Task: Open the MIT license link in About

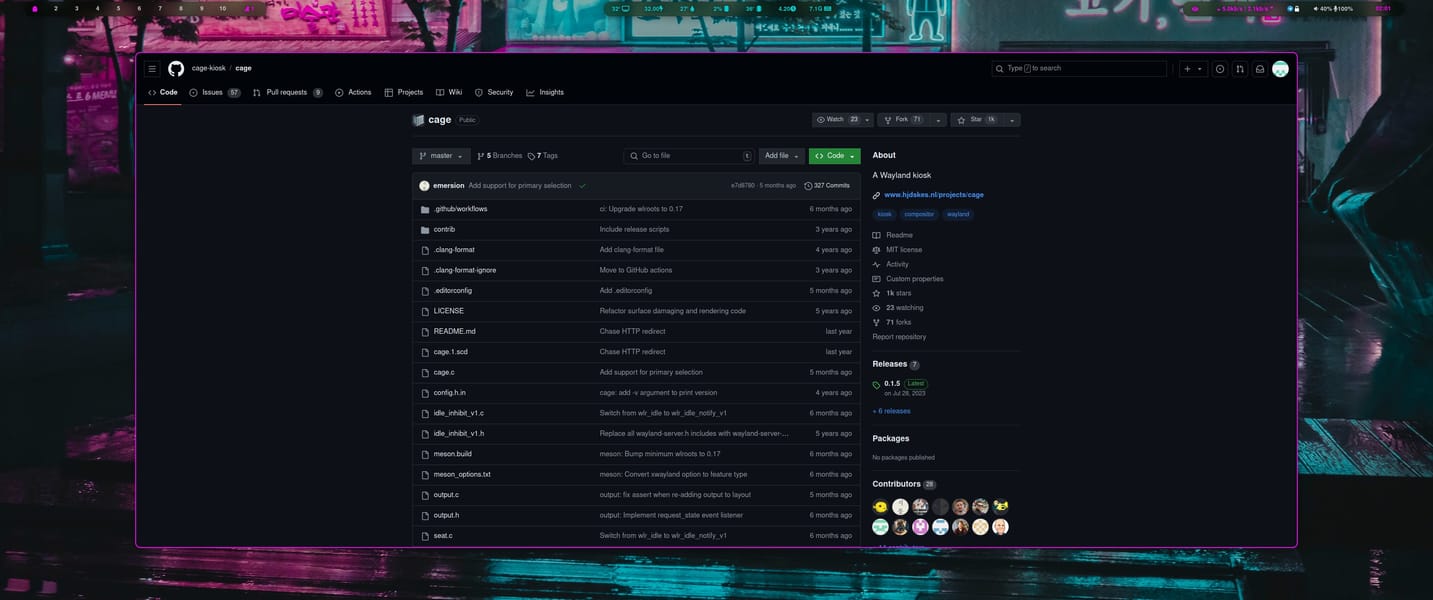Action: (x=904, y=250)
